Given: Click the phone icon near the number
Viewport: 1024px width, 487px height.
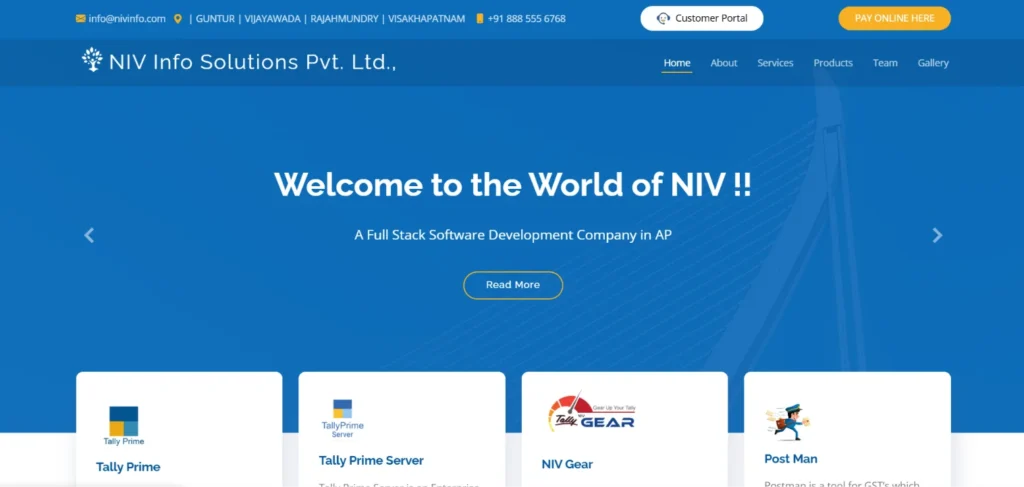Looking at the screenshot, I should point(480,18).
